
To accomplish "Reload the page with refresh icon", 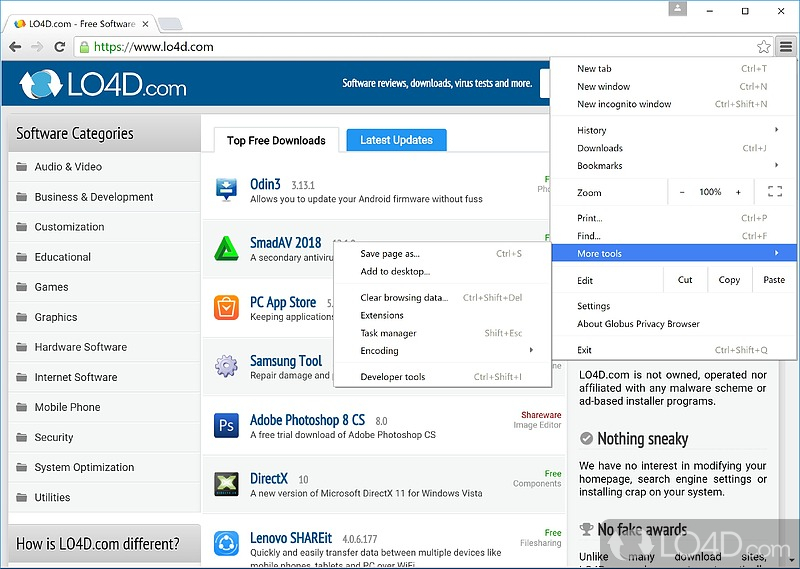I will (60, 47).
